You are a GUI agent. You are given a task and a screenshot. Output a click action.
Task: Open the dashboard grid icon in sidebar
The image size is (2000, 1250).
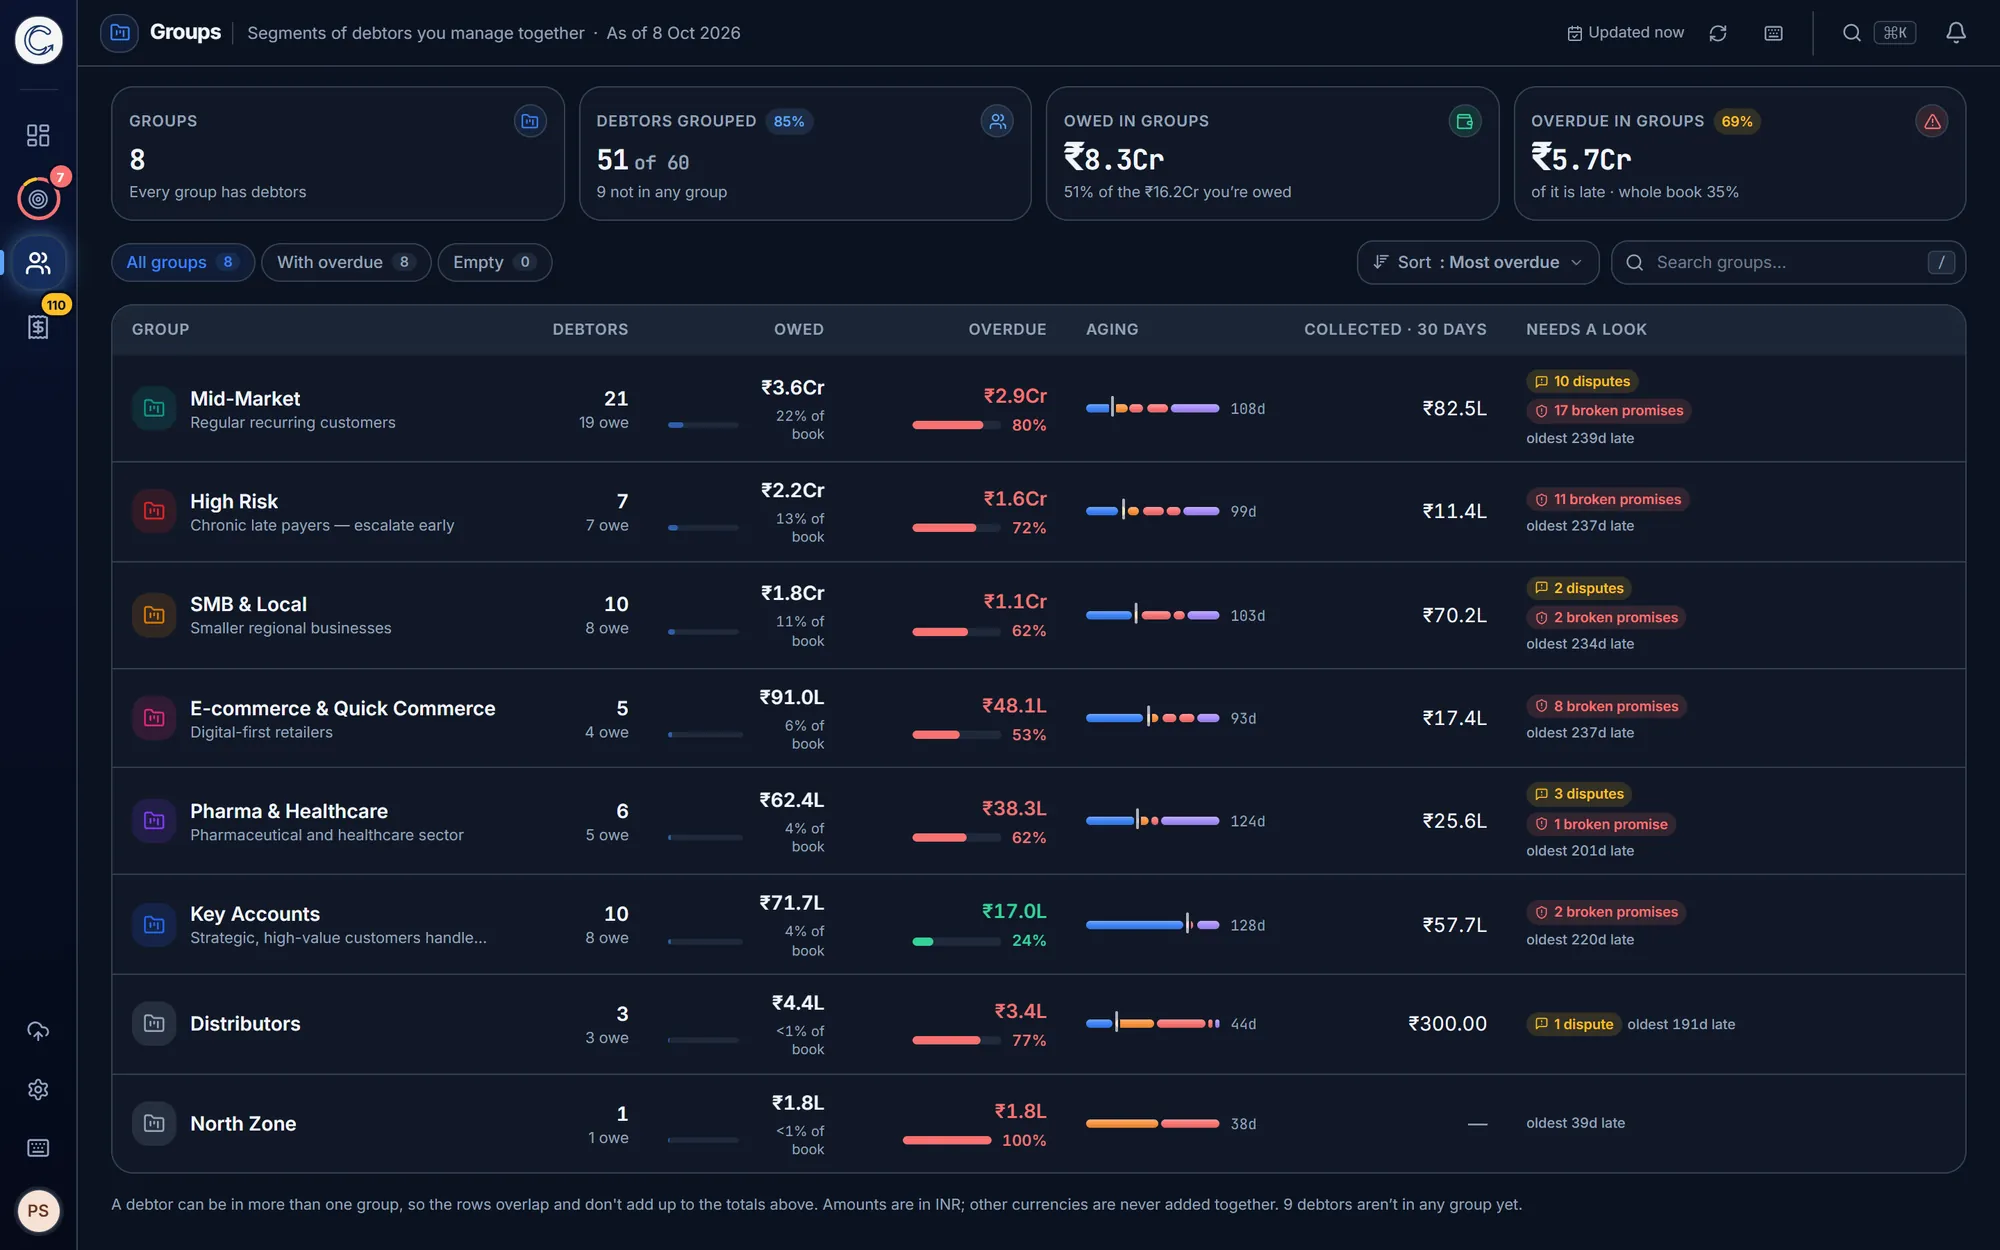point(38,135)
